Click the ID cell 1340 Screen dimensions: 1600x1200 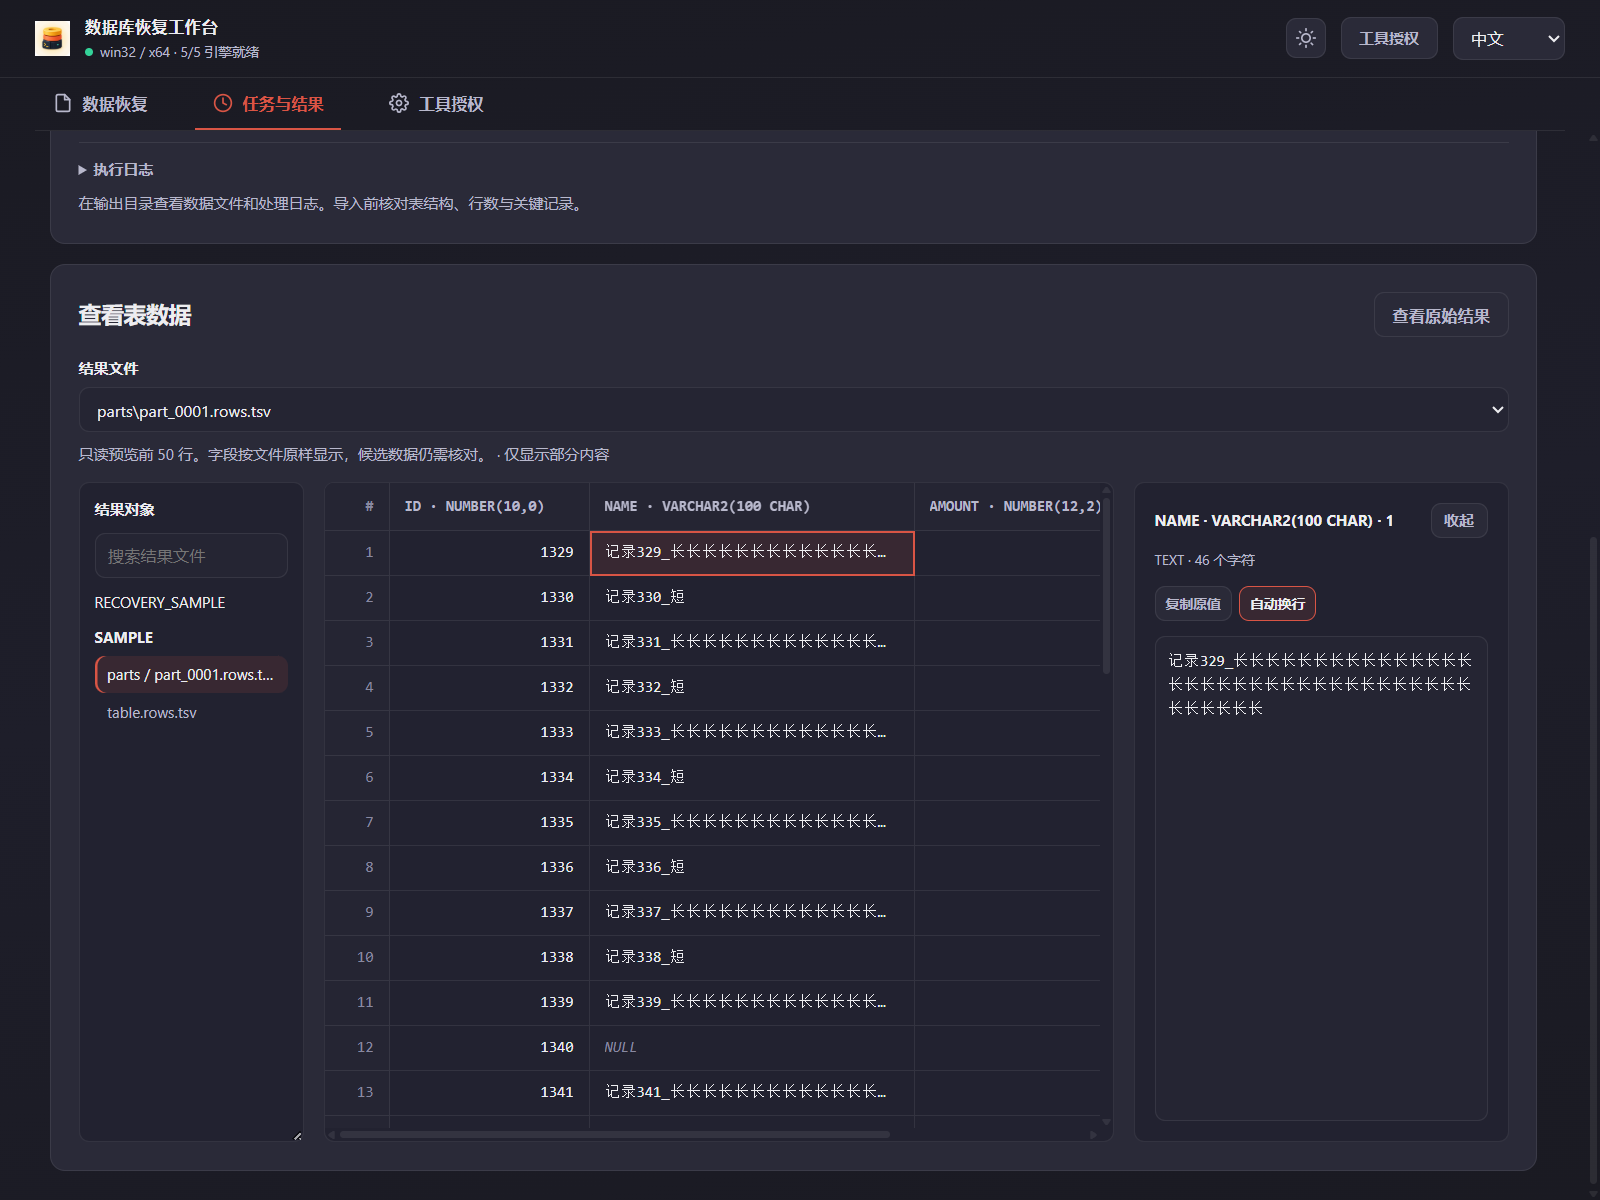[489, 1048]
